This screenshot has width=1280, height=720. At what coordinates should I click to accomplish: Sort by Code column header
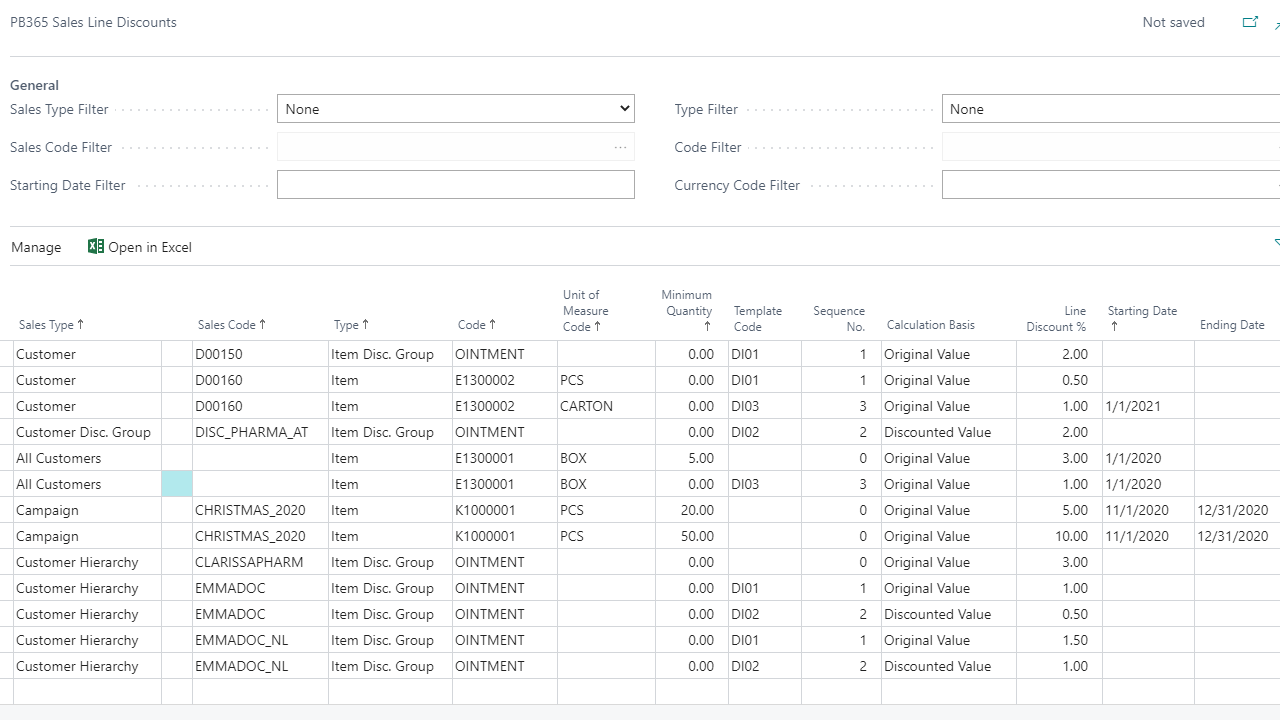[478, 325]
